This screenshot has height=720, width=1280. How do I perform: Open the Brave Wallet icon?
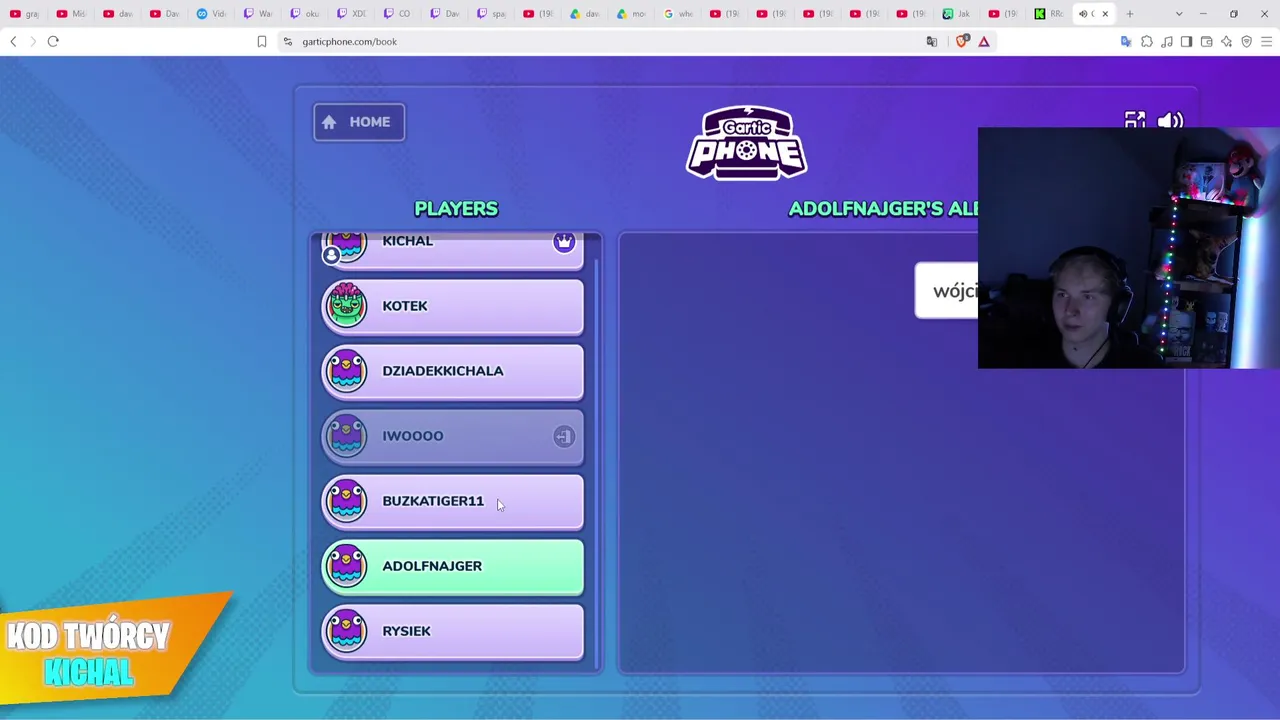1207,41
